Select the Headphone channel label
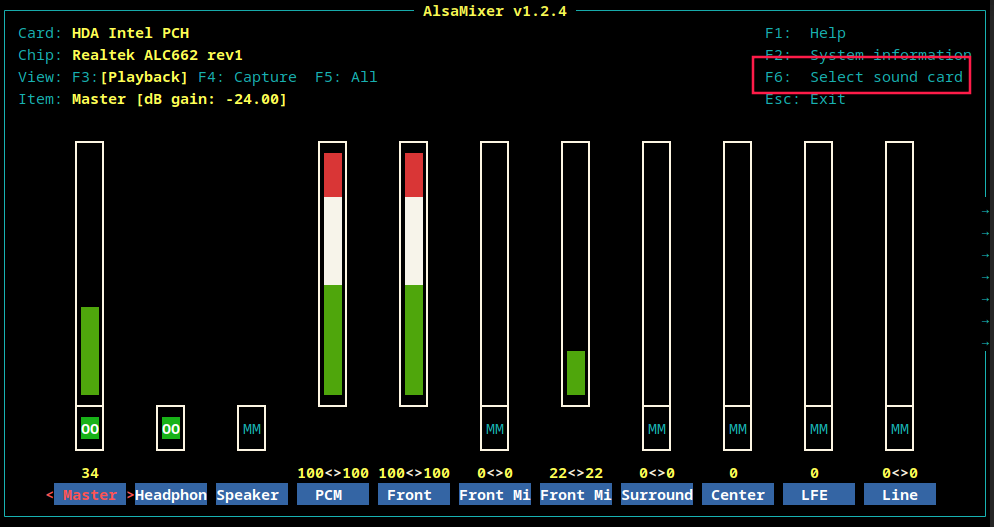This screenshot has width=994, height=527. click(171, 495)
